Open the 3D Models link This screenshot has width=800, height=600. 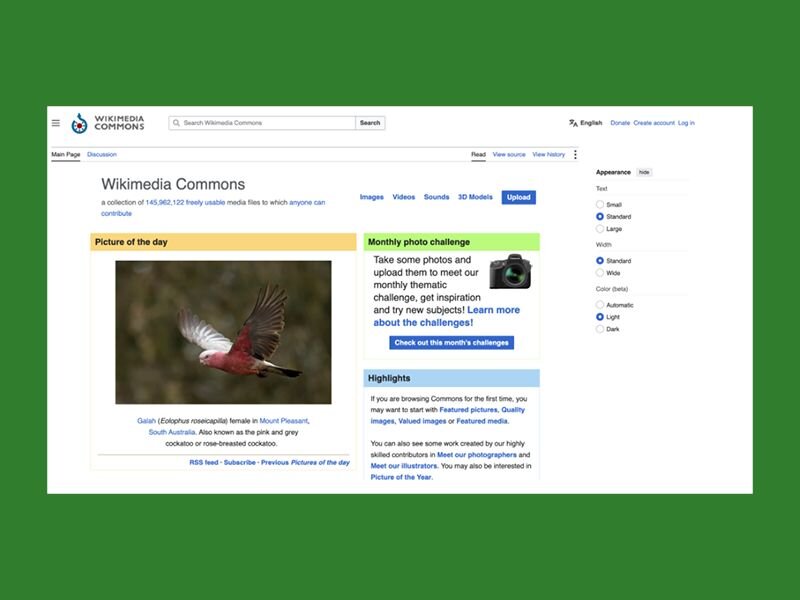tap(475, 197)
